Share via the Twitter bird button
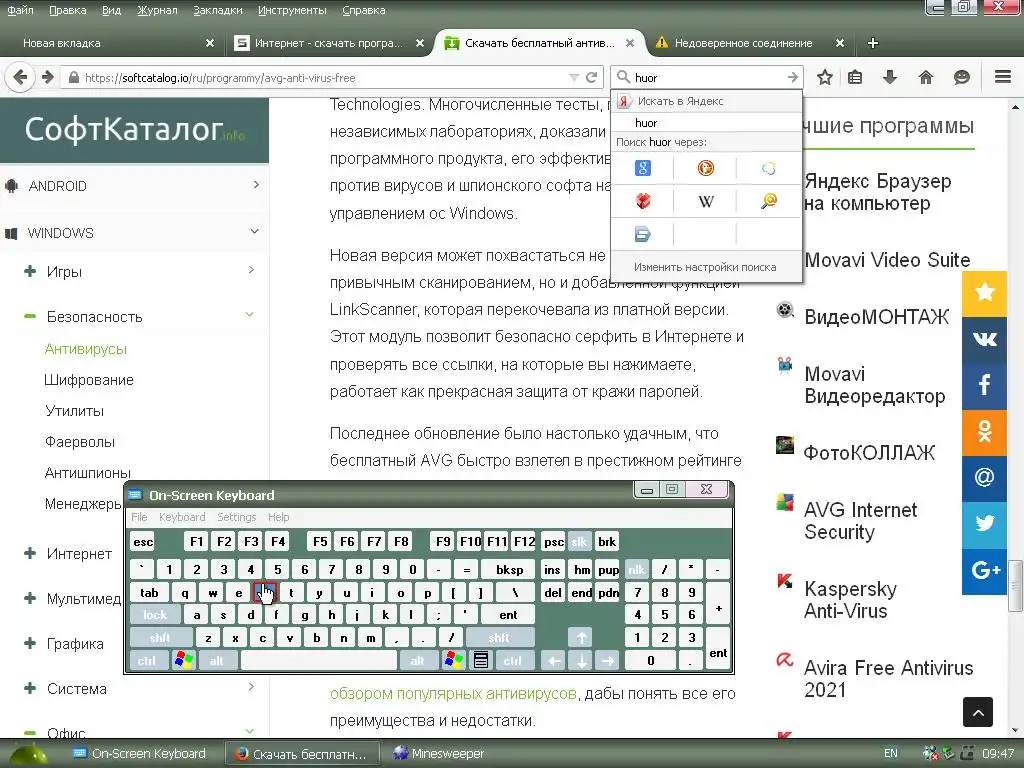The image size is (1024, 768). [x=984, y=524]
